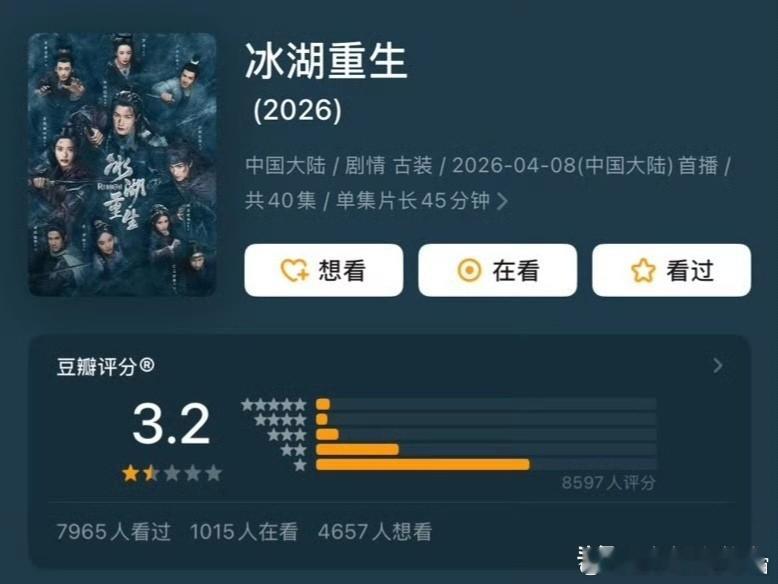Mark the show as 看过

click(x=671, y=270)
